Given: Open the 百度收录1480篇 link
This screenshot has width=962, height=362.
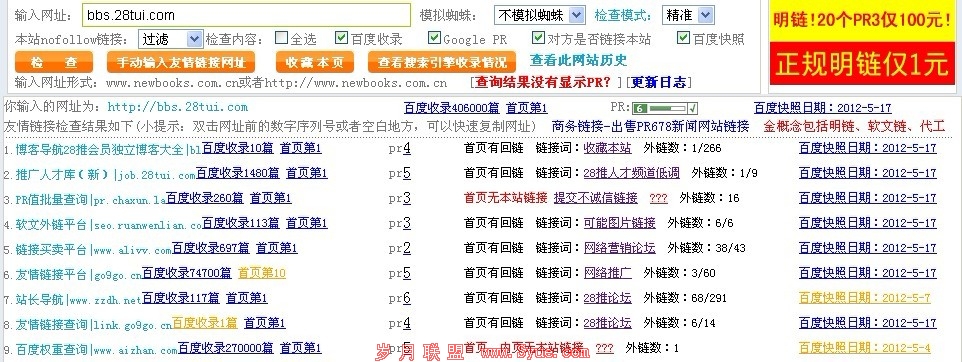Looking at the screenshot, I should [238, 173].
